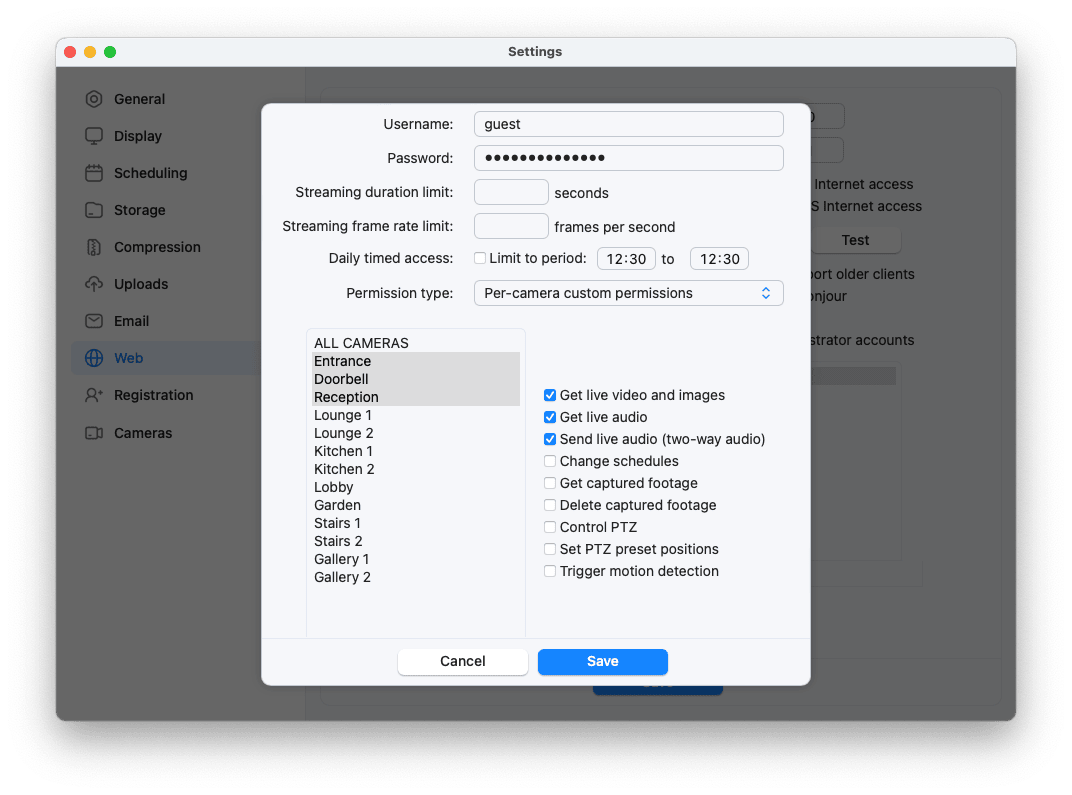
Task: Save the guest account permissions
Action: pos(602,661)
